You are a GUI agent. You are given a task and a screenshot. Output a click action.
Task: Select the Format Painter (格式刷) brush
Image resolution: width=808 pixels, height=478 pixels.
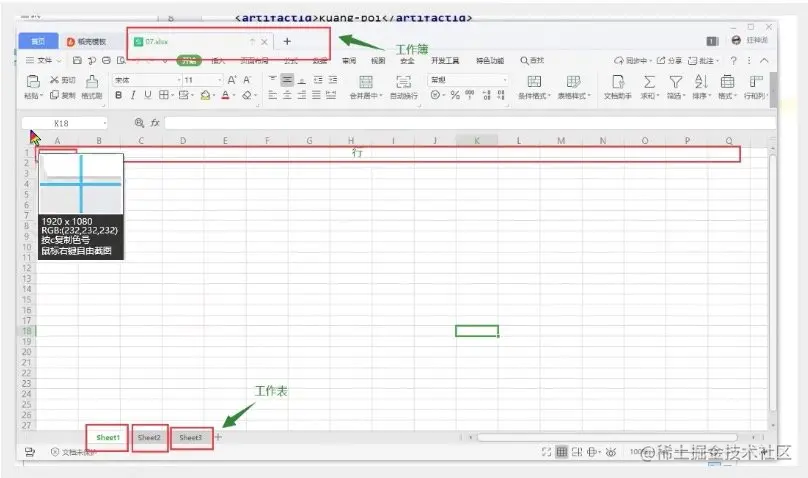(92, 81)
